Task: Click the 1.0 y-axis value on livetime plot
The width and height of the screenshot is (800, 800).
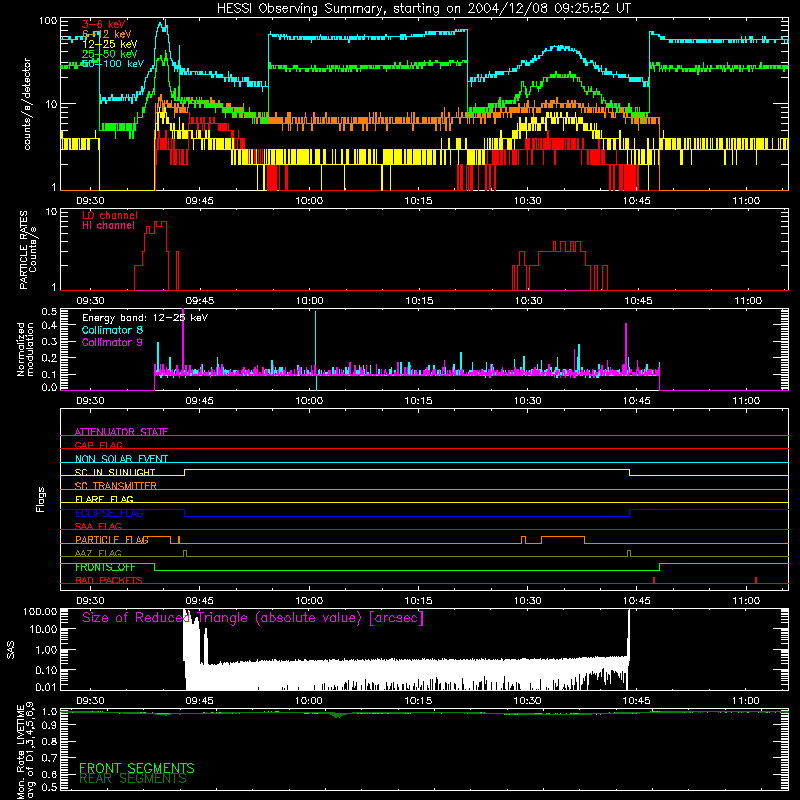Action: [49, 711]
